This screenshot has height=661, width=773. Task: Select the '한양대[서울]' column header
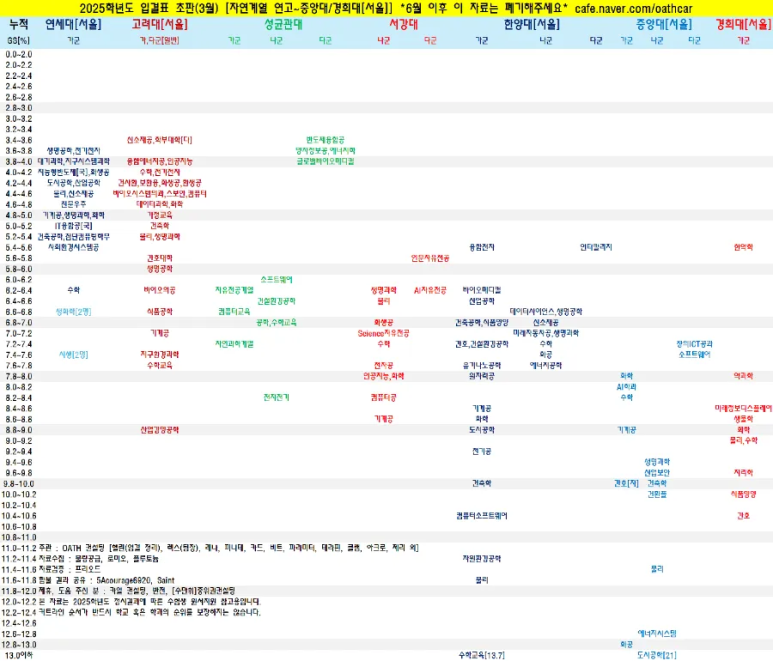532,24
